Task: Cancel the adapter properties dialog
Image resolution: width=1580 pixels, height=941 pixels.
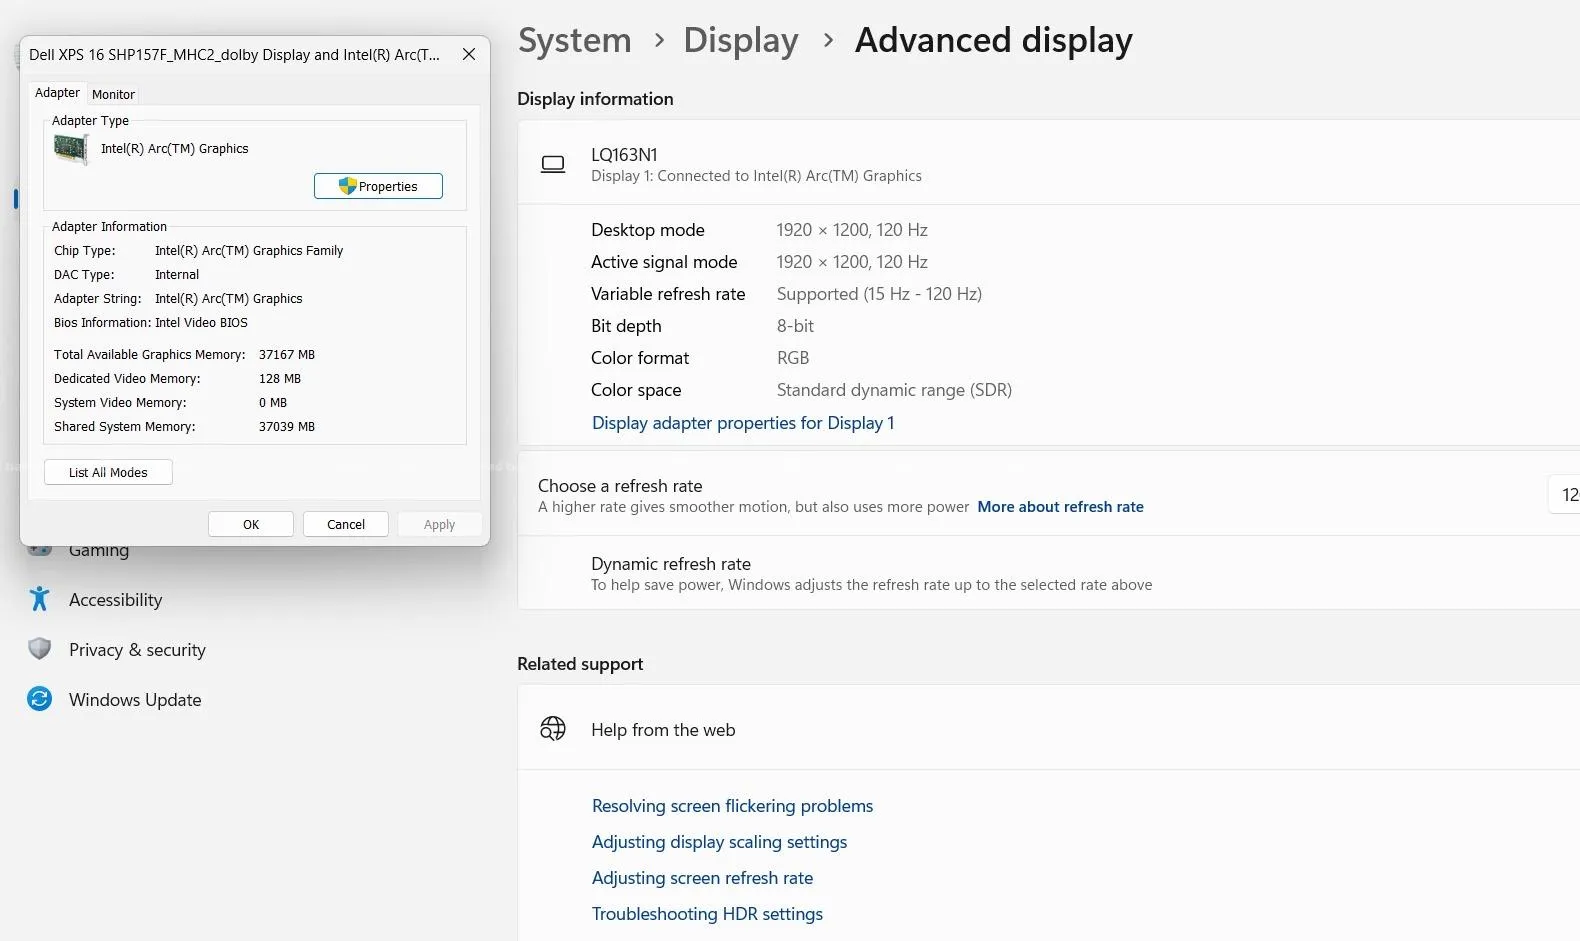Action: (x=346, y=524)
